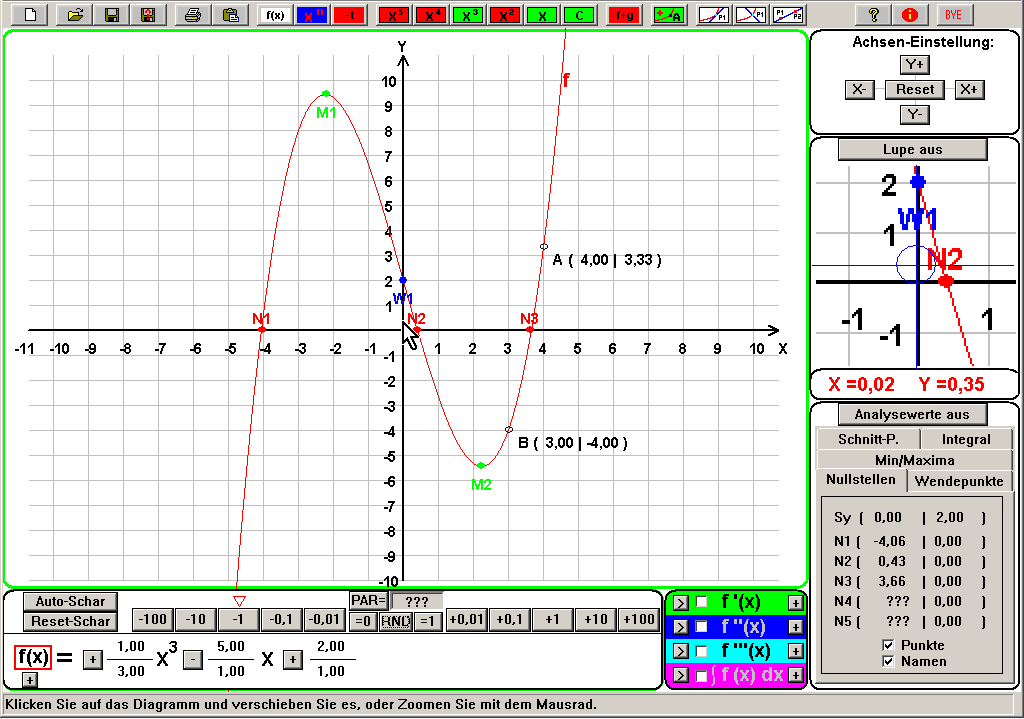Screen dimensions: 1024x719
Task: Expand the f ''(x) row plus button
Action: (795, 627)
